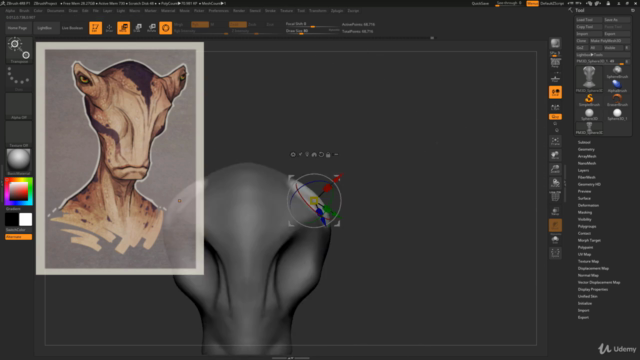Select the Sphere3D_1 tool thumbnail
Viewport: 640px width, 360px height.
[617, 114]
